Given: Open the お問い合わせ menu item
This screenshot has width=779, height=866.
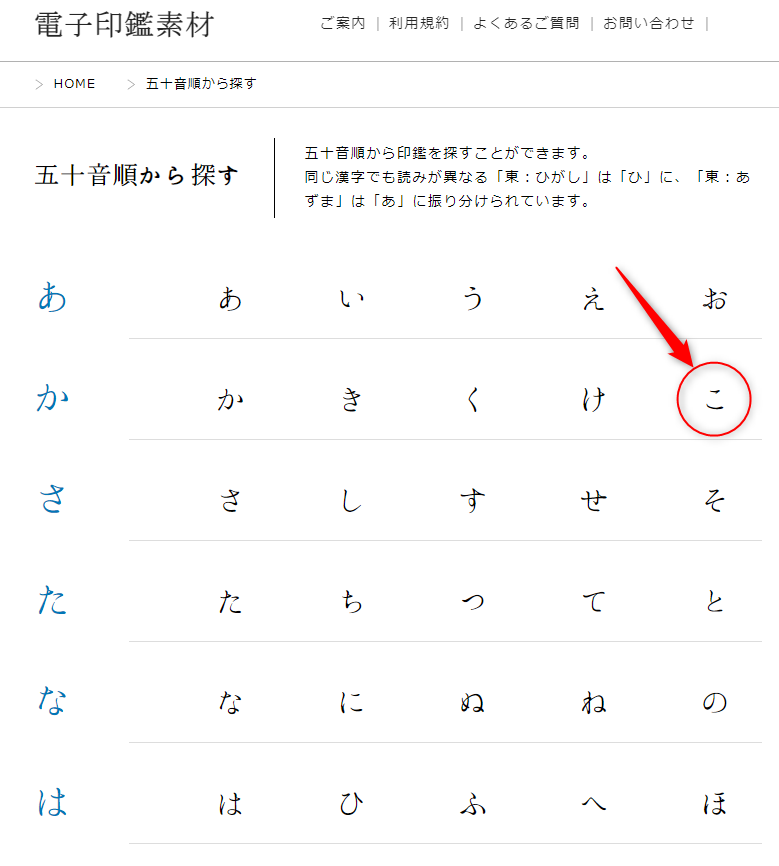Looking at the screenshot, I should [x=649, y=23].
